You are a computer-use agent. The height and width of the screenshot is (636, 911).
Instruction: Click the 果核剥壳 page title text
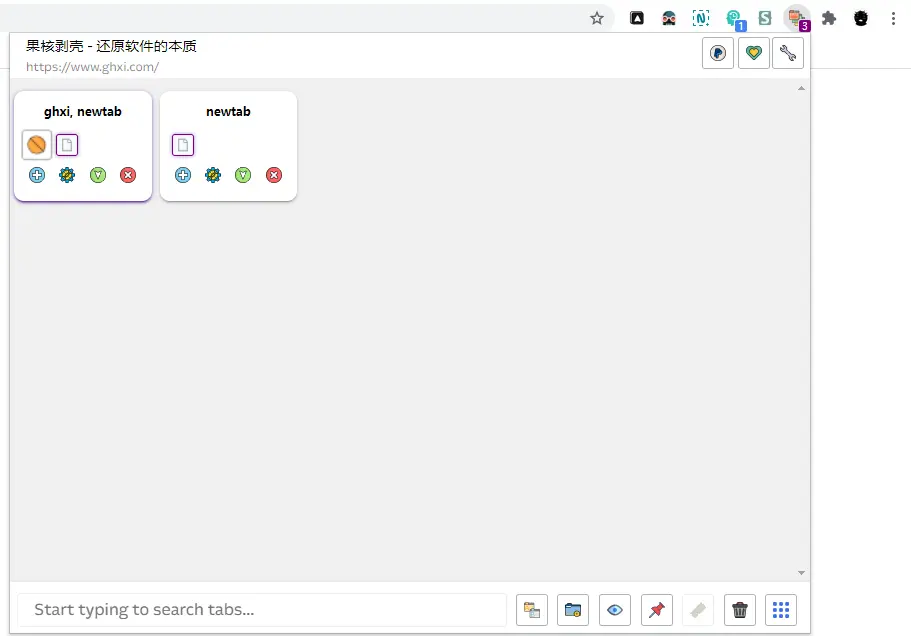111,46
